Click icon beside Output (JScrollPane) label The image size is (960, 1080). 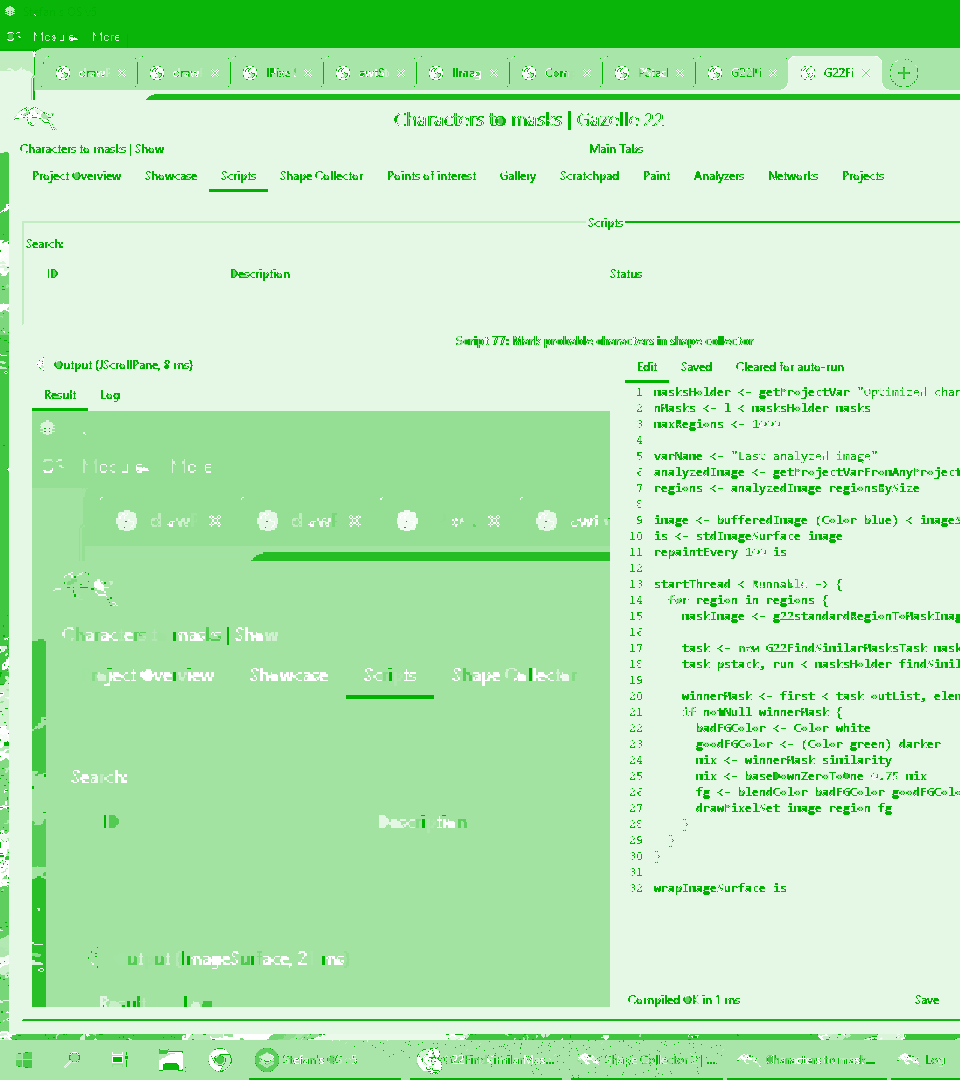click(x=41, y=365)
